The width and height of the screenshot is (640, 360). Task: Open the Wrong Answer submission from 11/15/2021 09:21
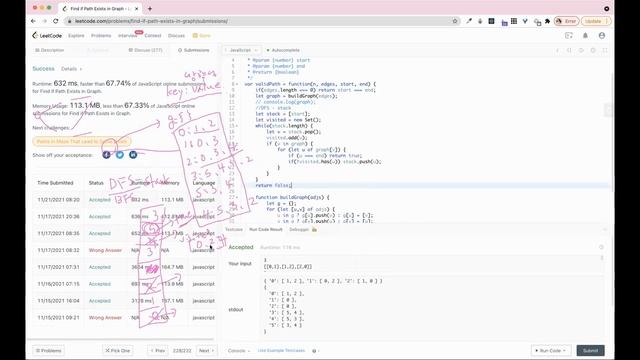pyautogui.click(x=105, y=318)
